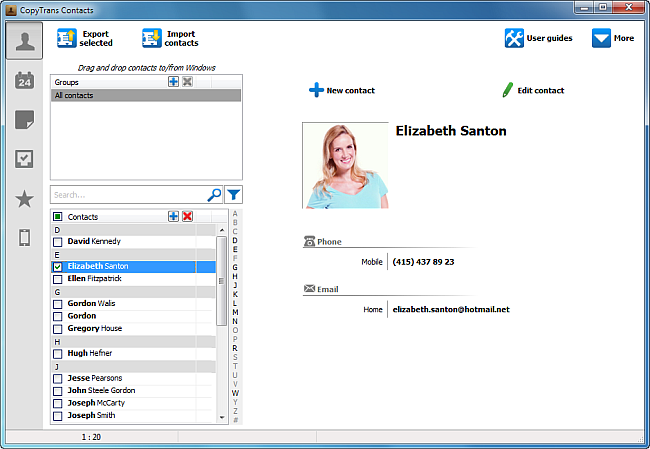Image resolution: width=650 pixels, height=449 pixels.
Task: Click Elizabeth Santon name heading
Action: pos(451,131)
